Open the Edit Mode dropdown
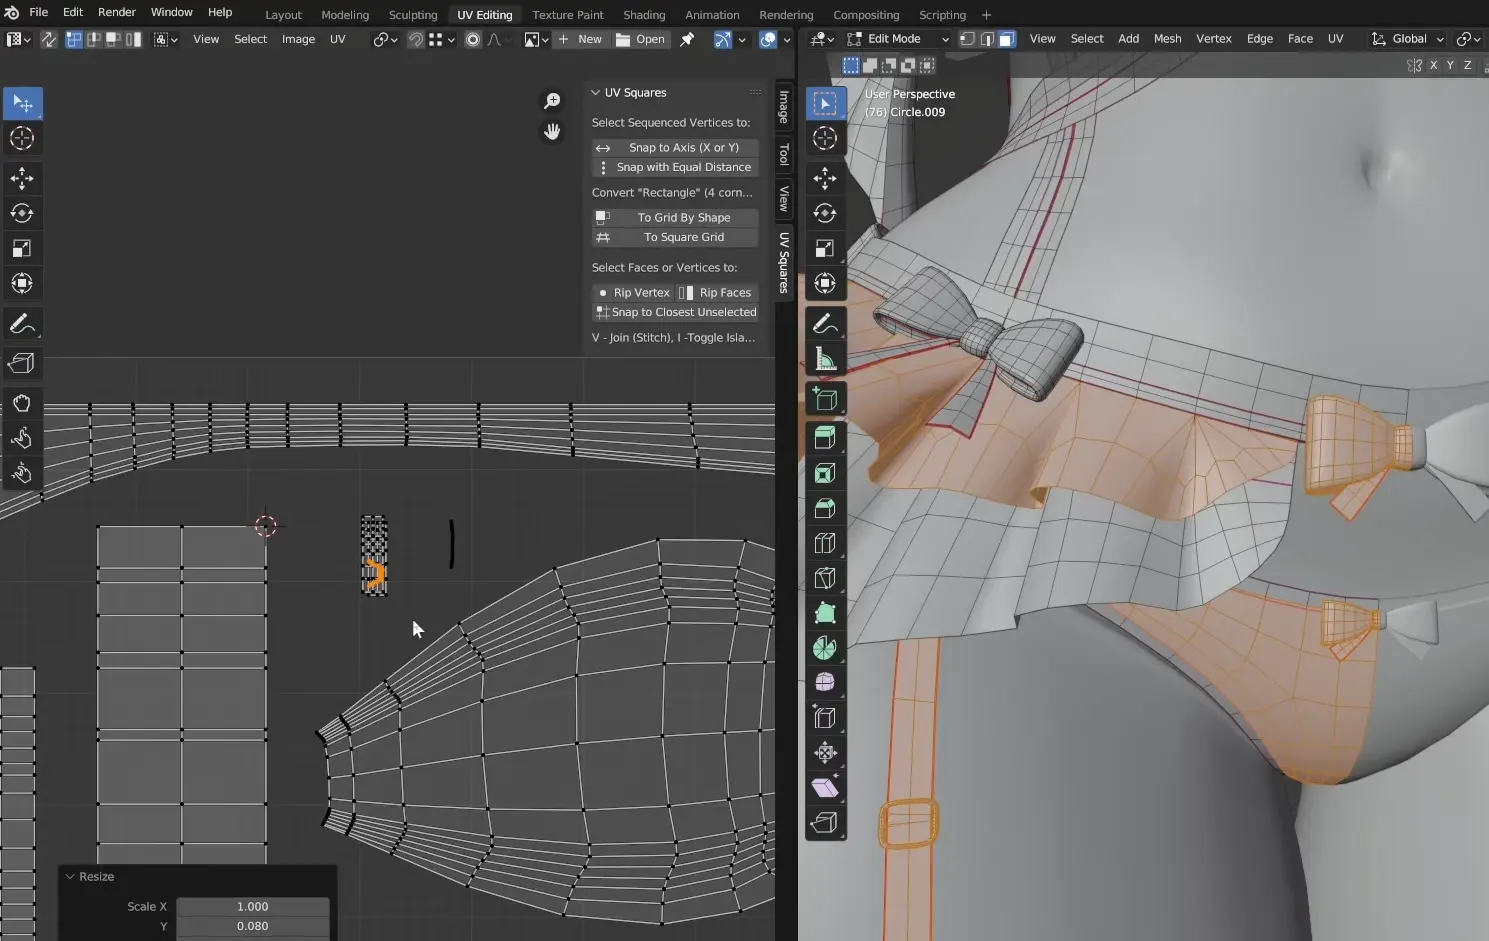The width and height of the screenshot is (1489, 941). point(897,39)
